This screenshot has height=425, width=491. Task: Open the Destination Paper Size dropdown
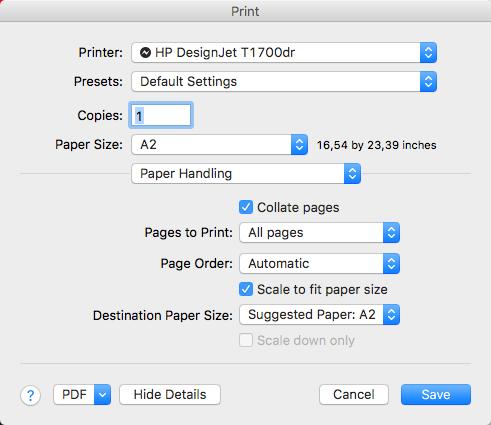tap(319, 315)
